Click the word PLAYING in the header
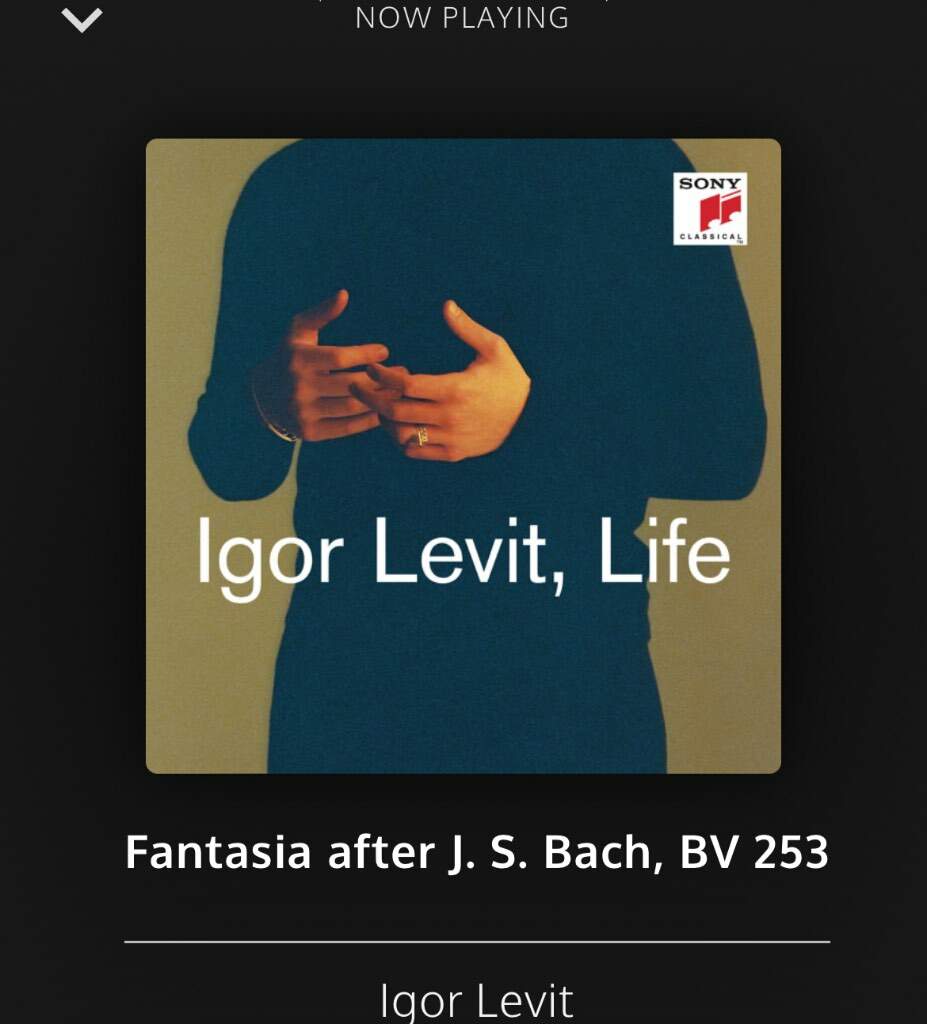Image resolution: width=927 pixels, height=1024 pixels. point(506,18)
